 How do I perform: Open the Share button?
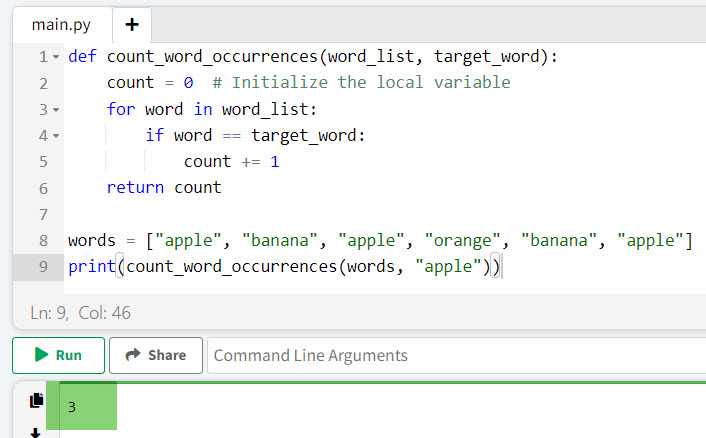click(156, 355)
